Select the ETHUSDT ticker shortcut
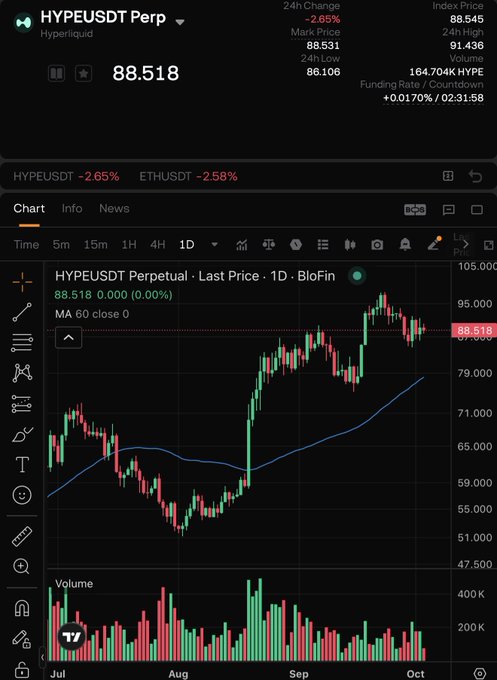This screenshot has width=497, height=680. point(188,177)
